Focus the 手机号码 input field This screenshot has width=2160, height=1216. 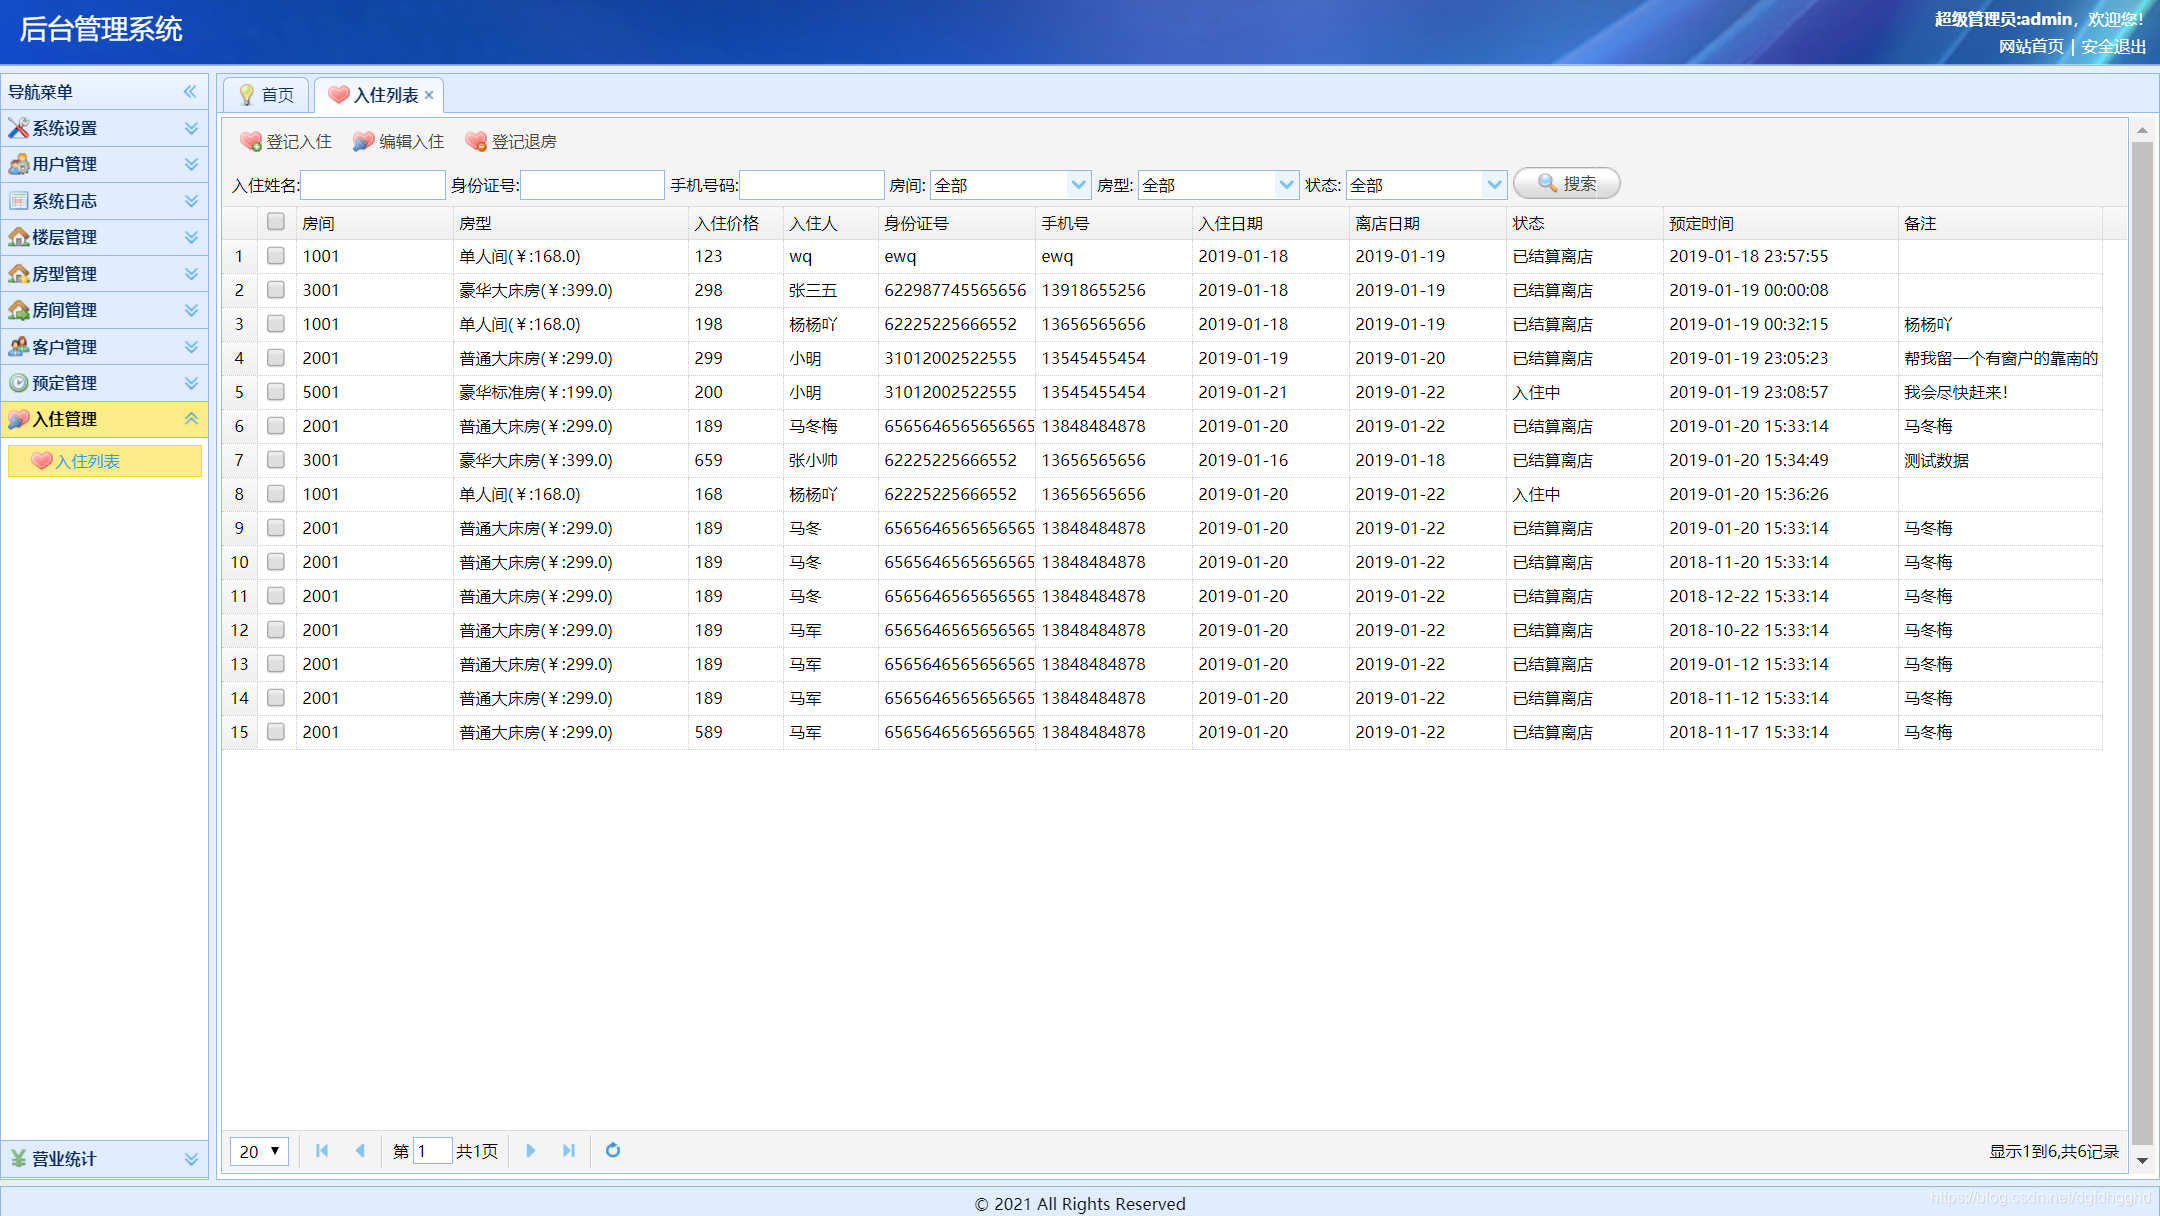(x=811, y=184)
